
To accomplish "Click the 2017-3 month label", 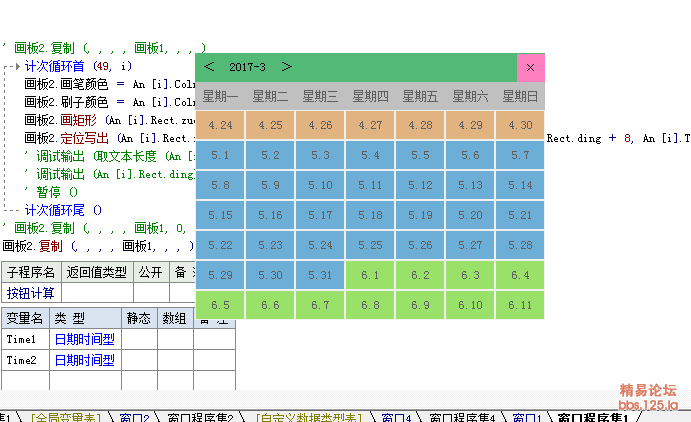I will tap(247, 67).
